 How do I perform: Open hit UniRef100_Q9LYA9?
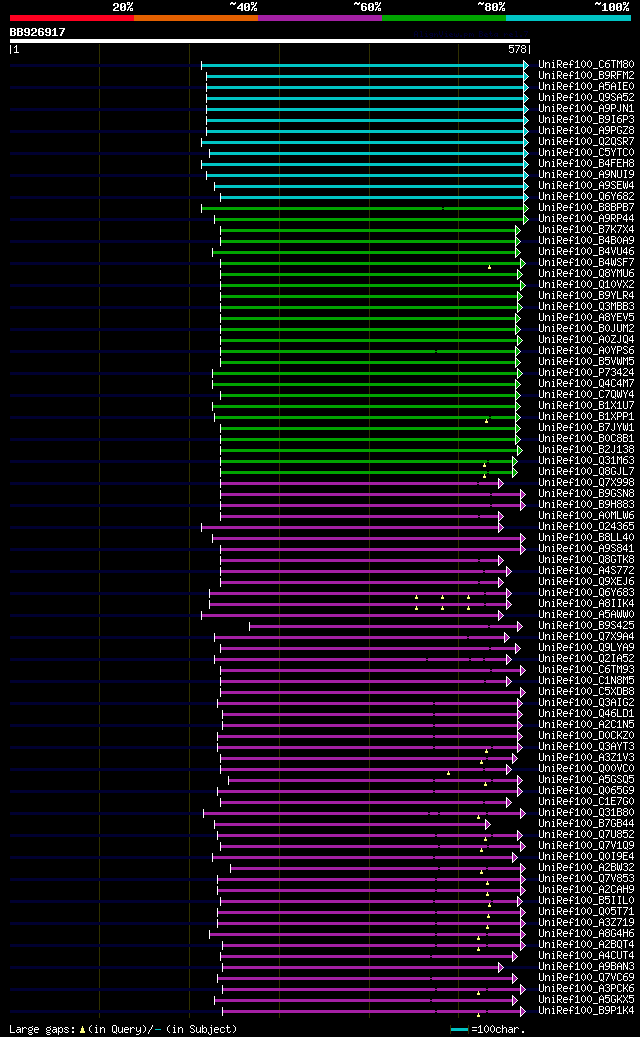coord(586,647)
